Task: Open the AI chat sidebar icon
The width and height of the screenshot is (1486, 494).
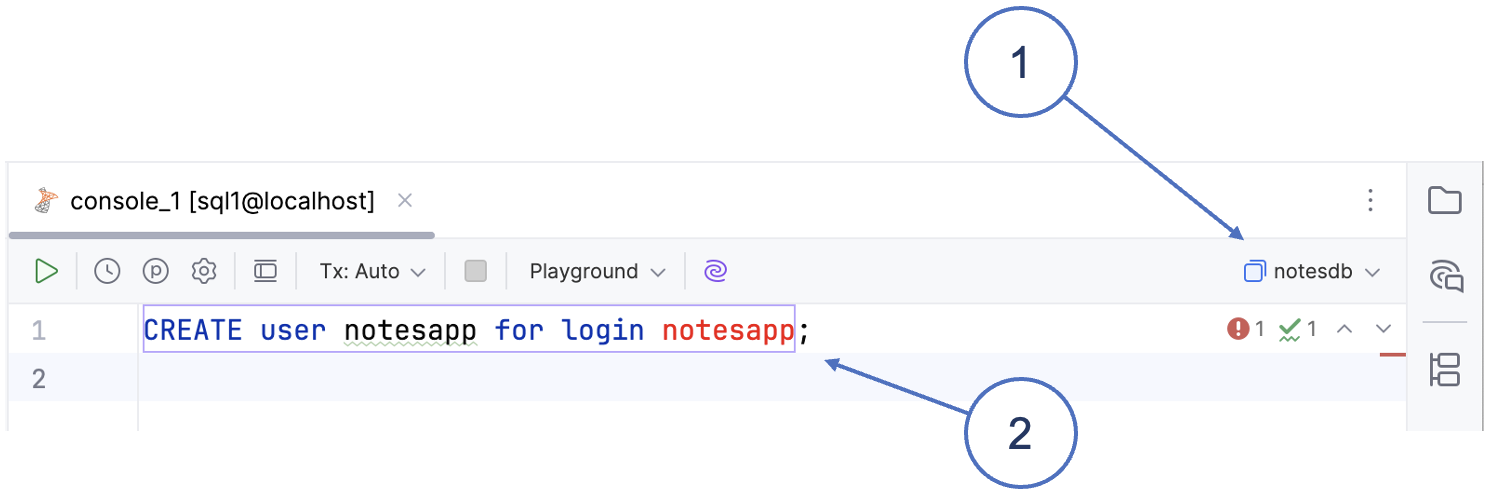Action: 1446,275
